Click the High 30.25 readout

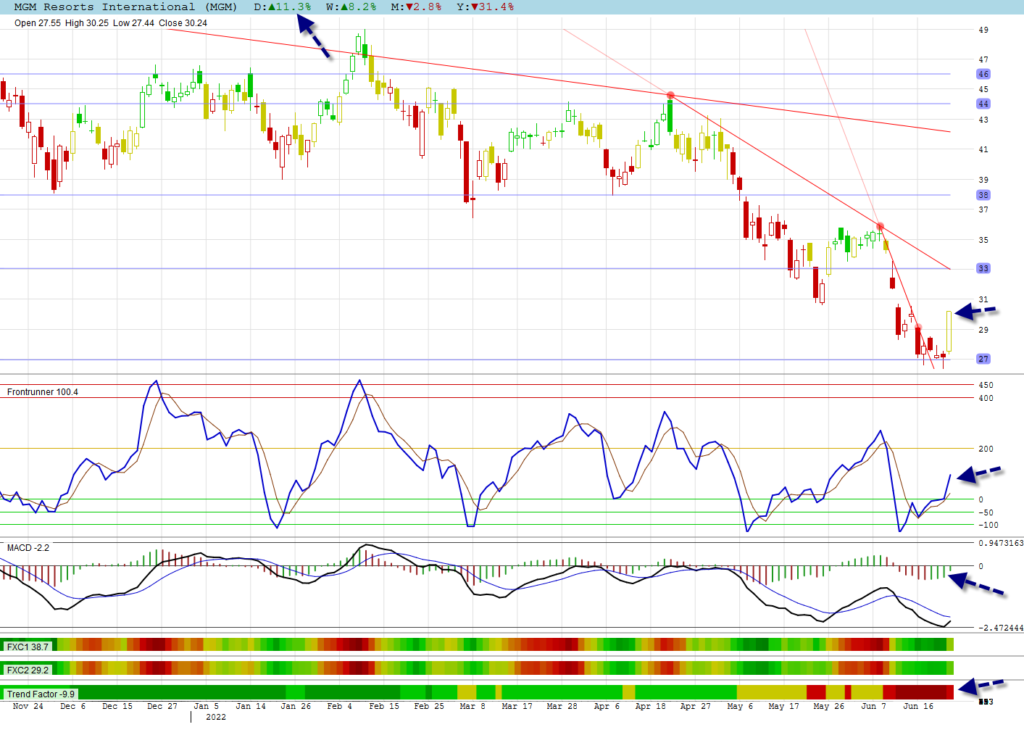pos(87,23)
